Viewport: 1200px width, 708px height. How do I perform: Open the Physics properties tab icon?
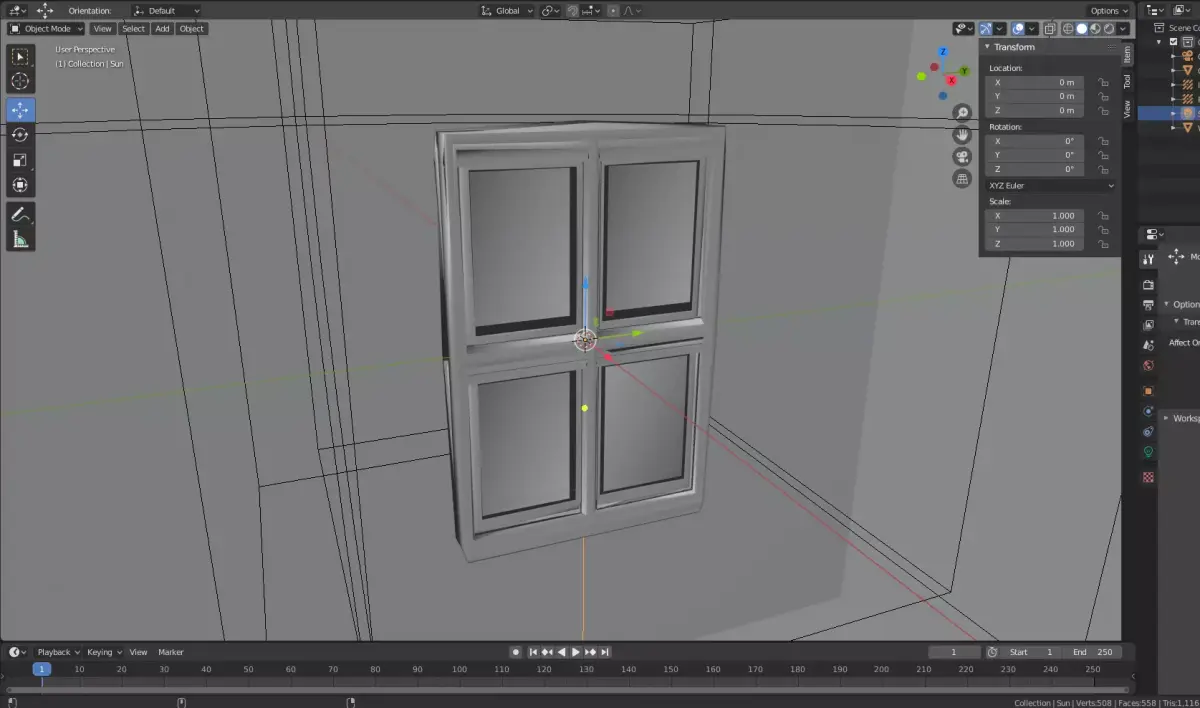pyautogui.click(x=1148, y=412)
